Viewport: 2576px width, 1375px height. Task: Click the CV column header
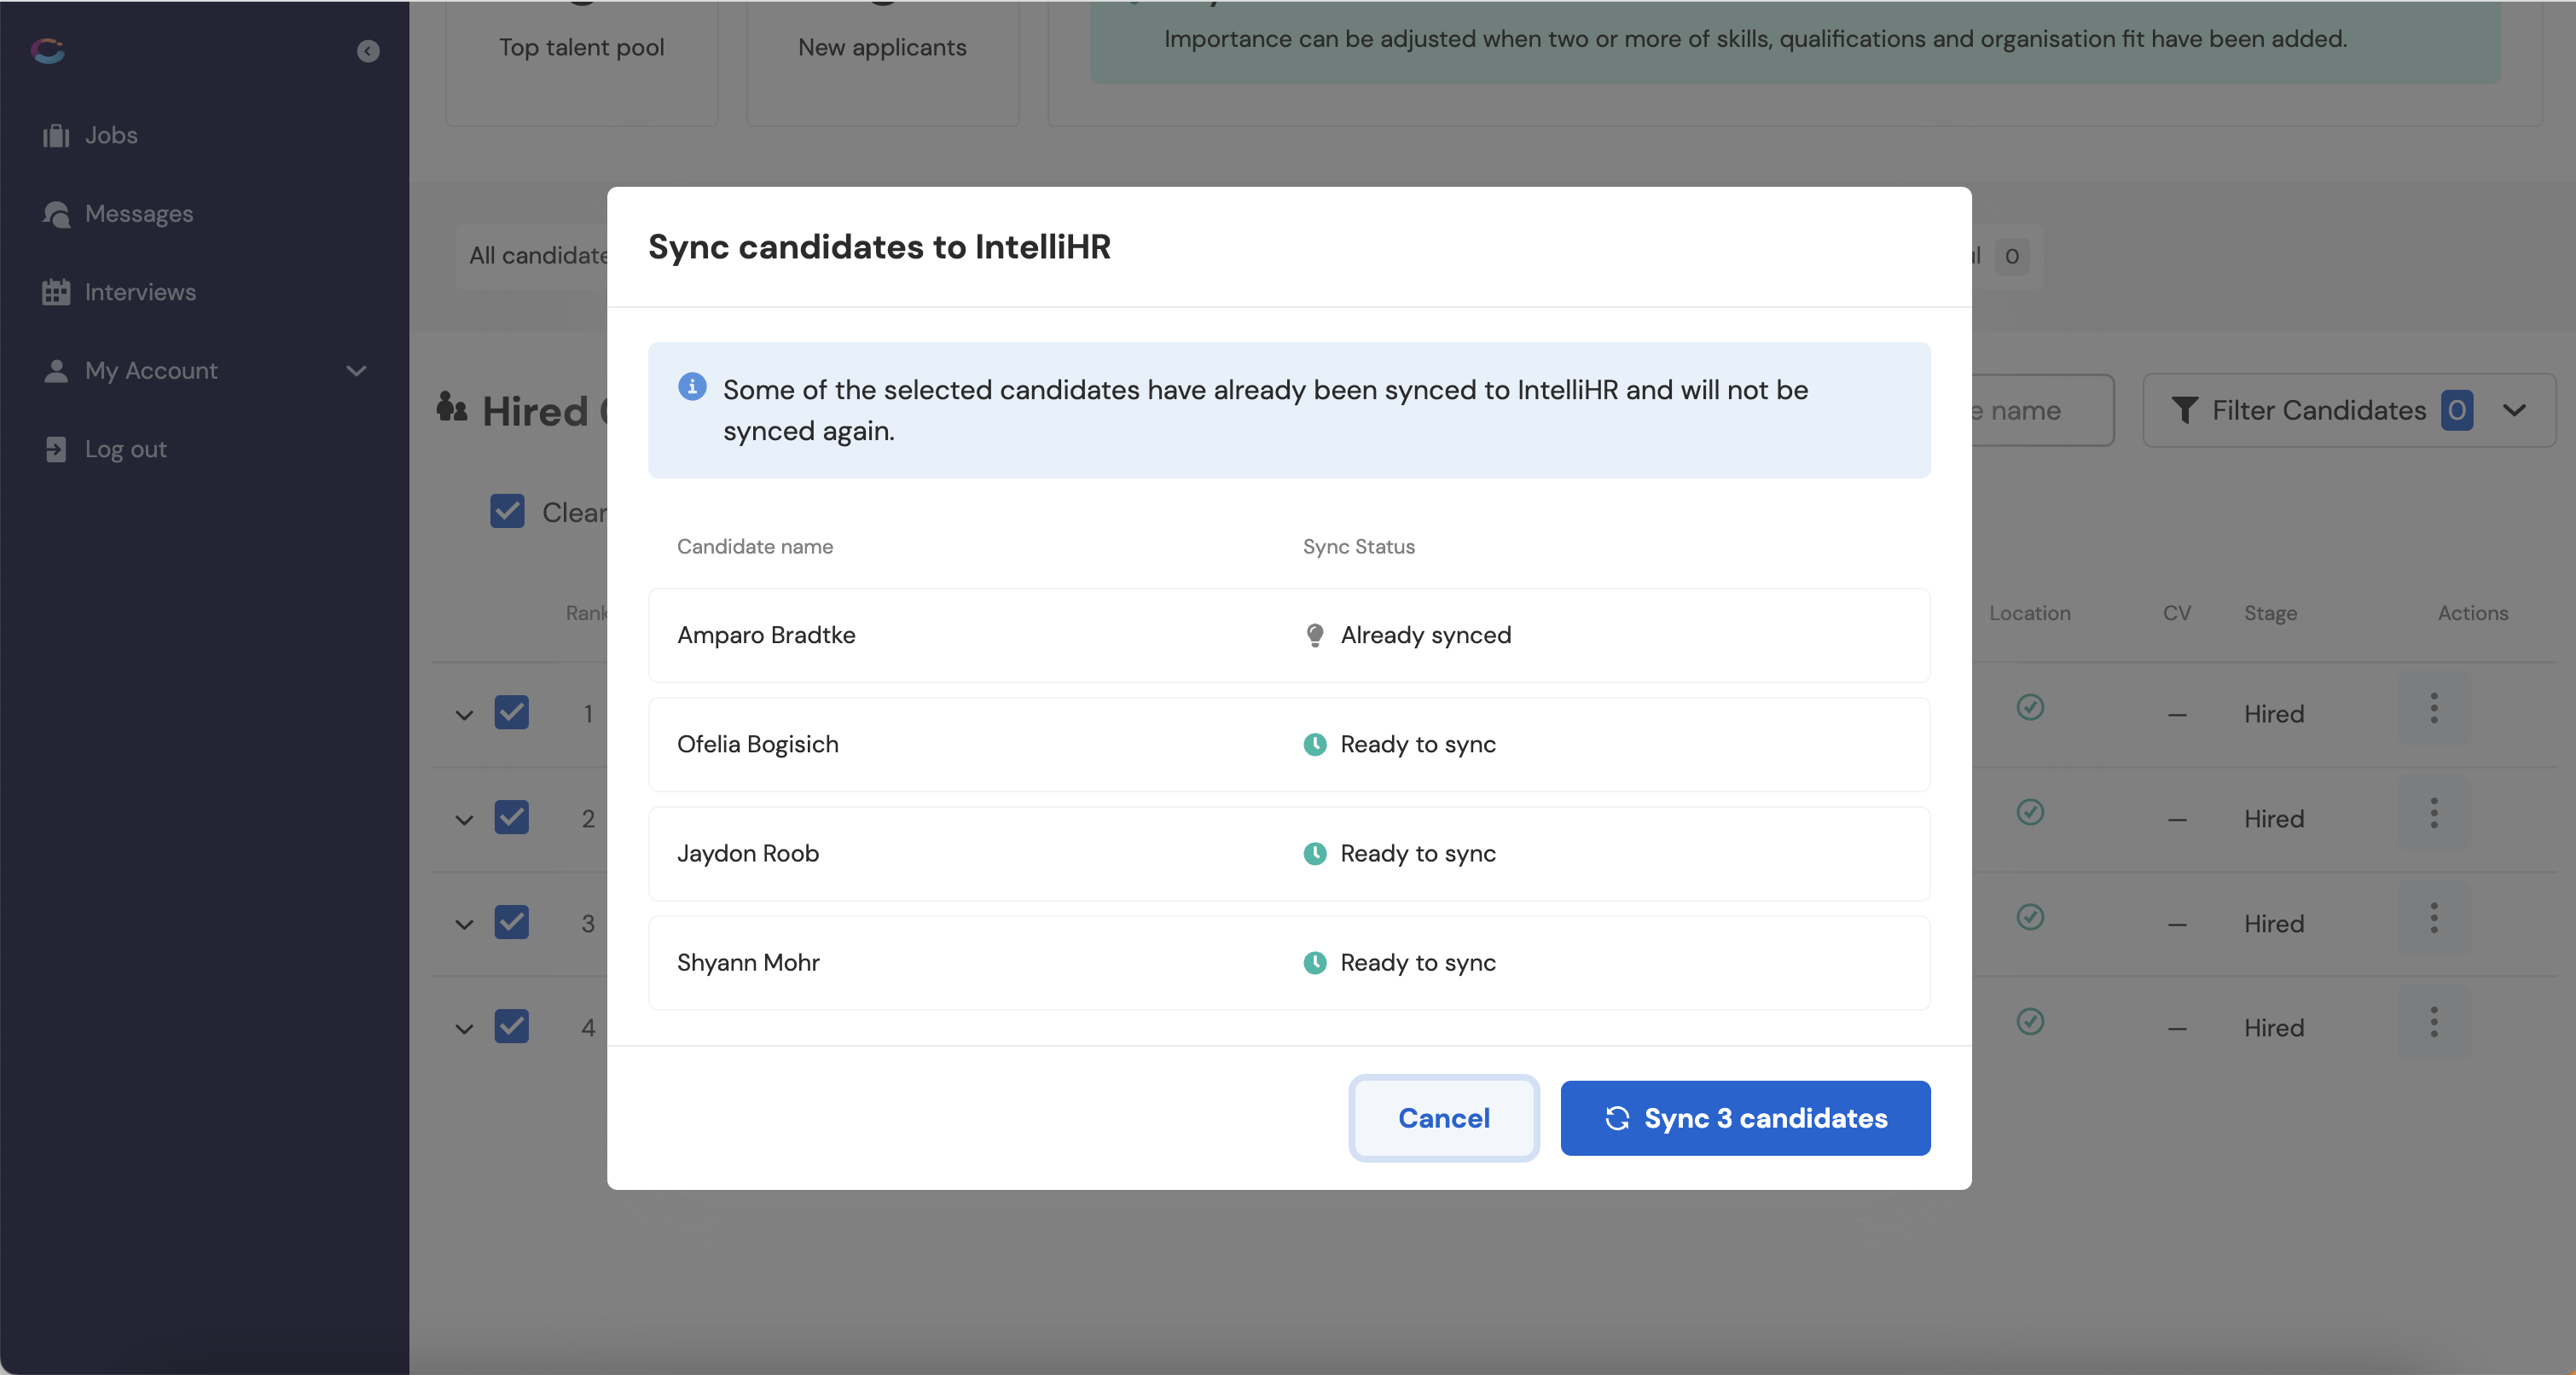2176,613
